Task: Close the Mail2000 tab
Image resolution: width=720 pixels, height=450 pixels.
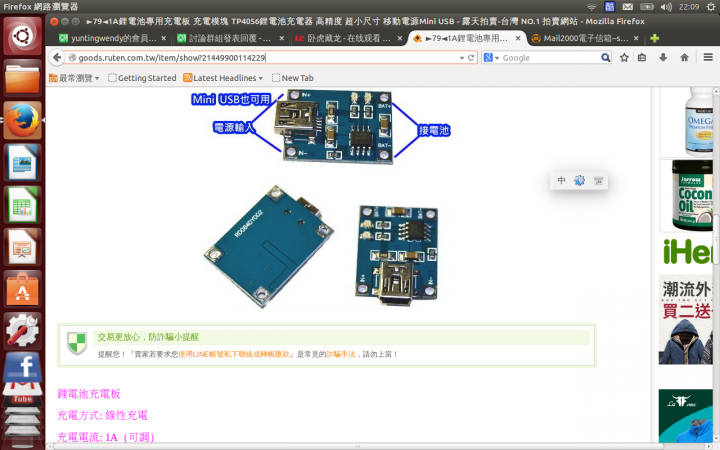Action: pos(636,38)
